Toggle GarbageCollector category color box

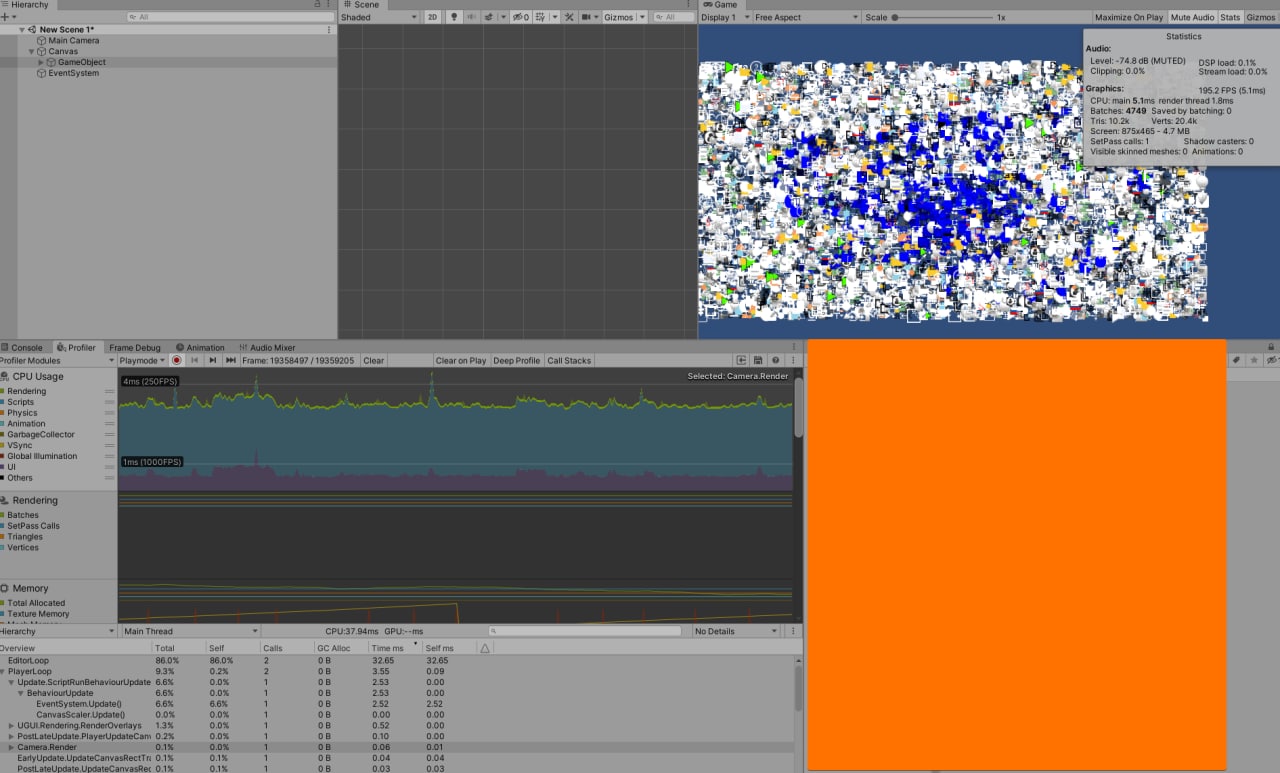(3, 434)
